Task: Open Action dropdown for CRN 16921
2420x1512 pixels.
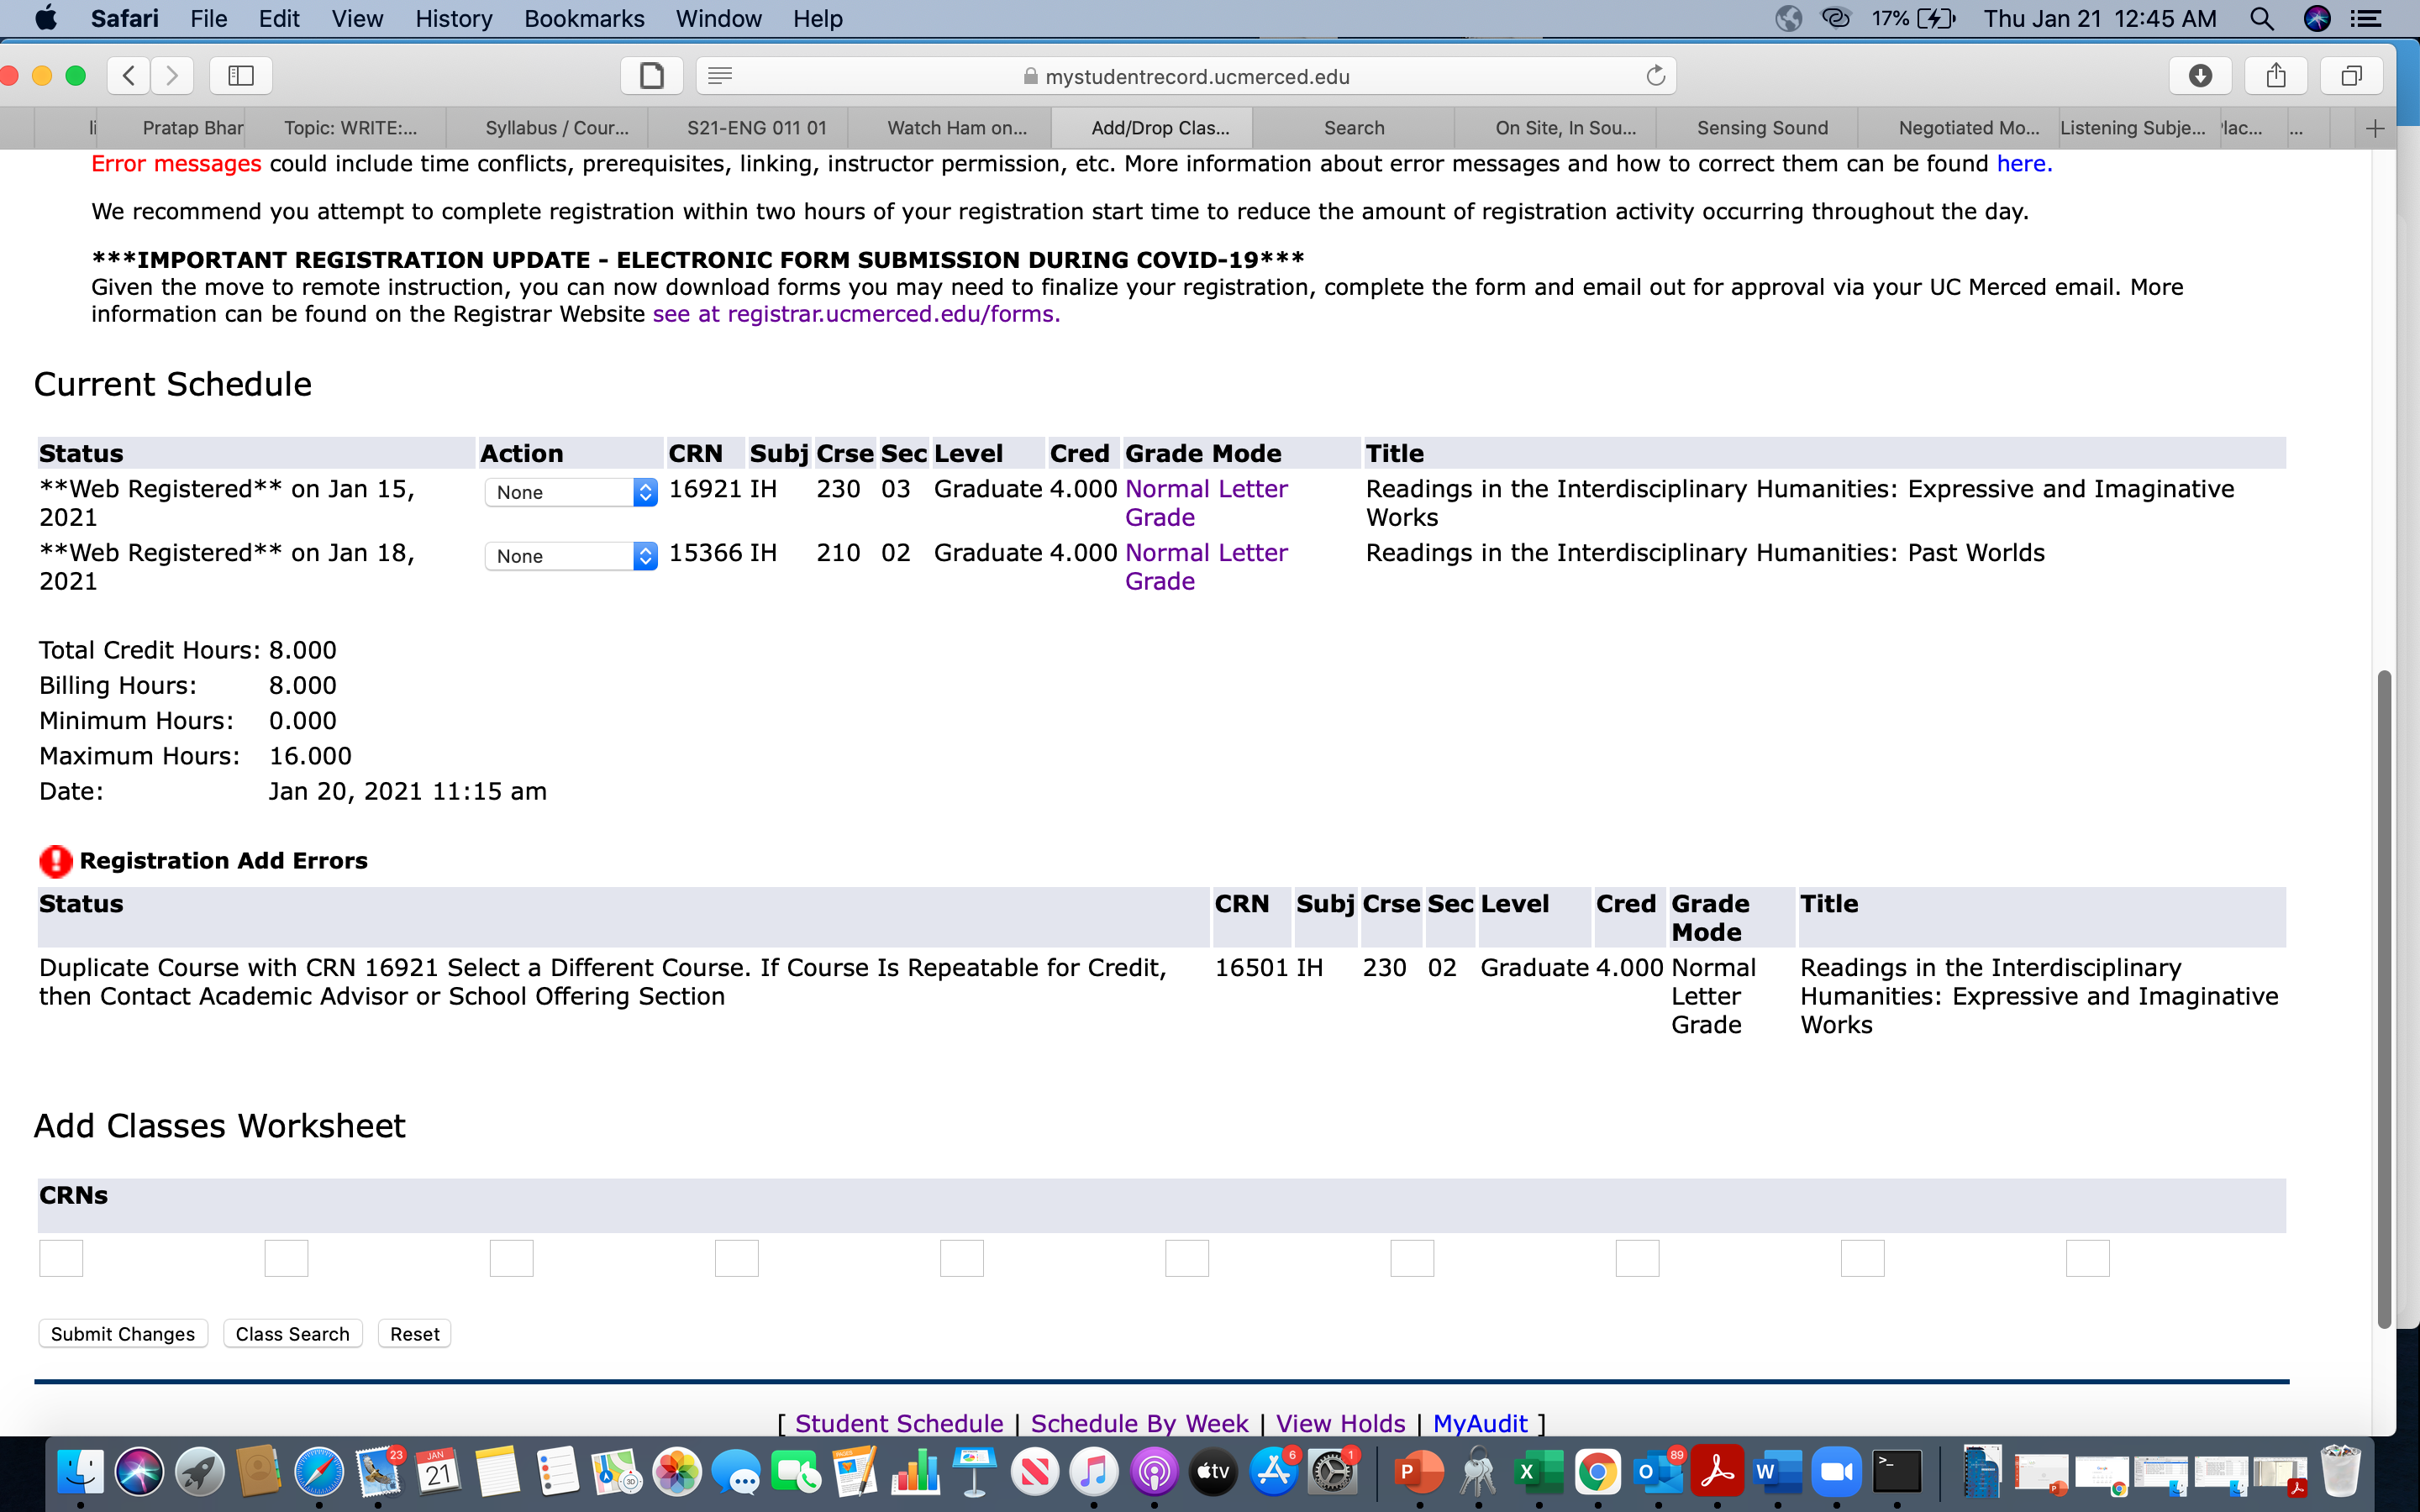Action: (x=571, y=492)
